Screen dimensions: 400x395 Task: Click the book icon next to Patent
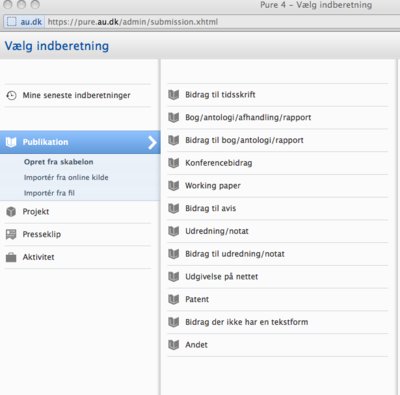point(174,299)
